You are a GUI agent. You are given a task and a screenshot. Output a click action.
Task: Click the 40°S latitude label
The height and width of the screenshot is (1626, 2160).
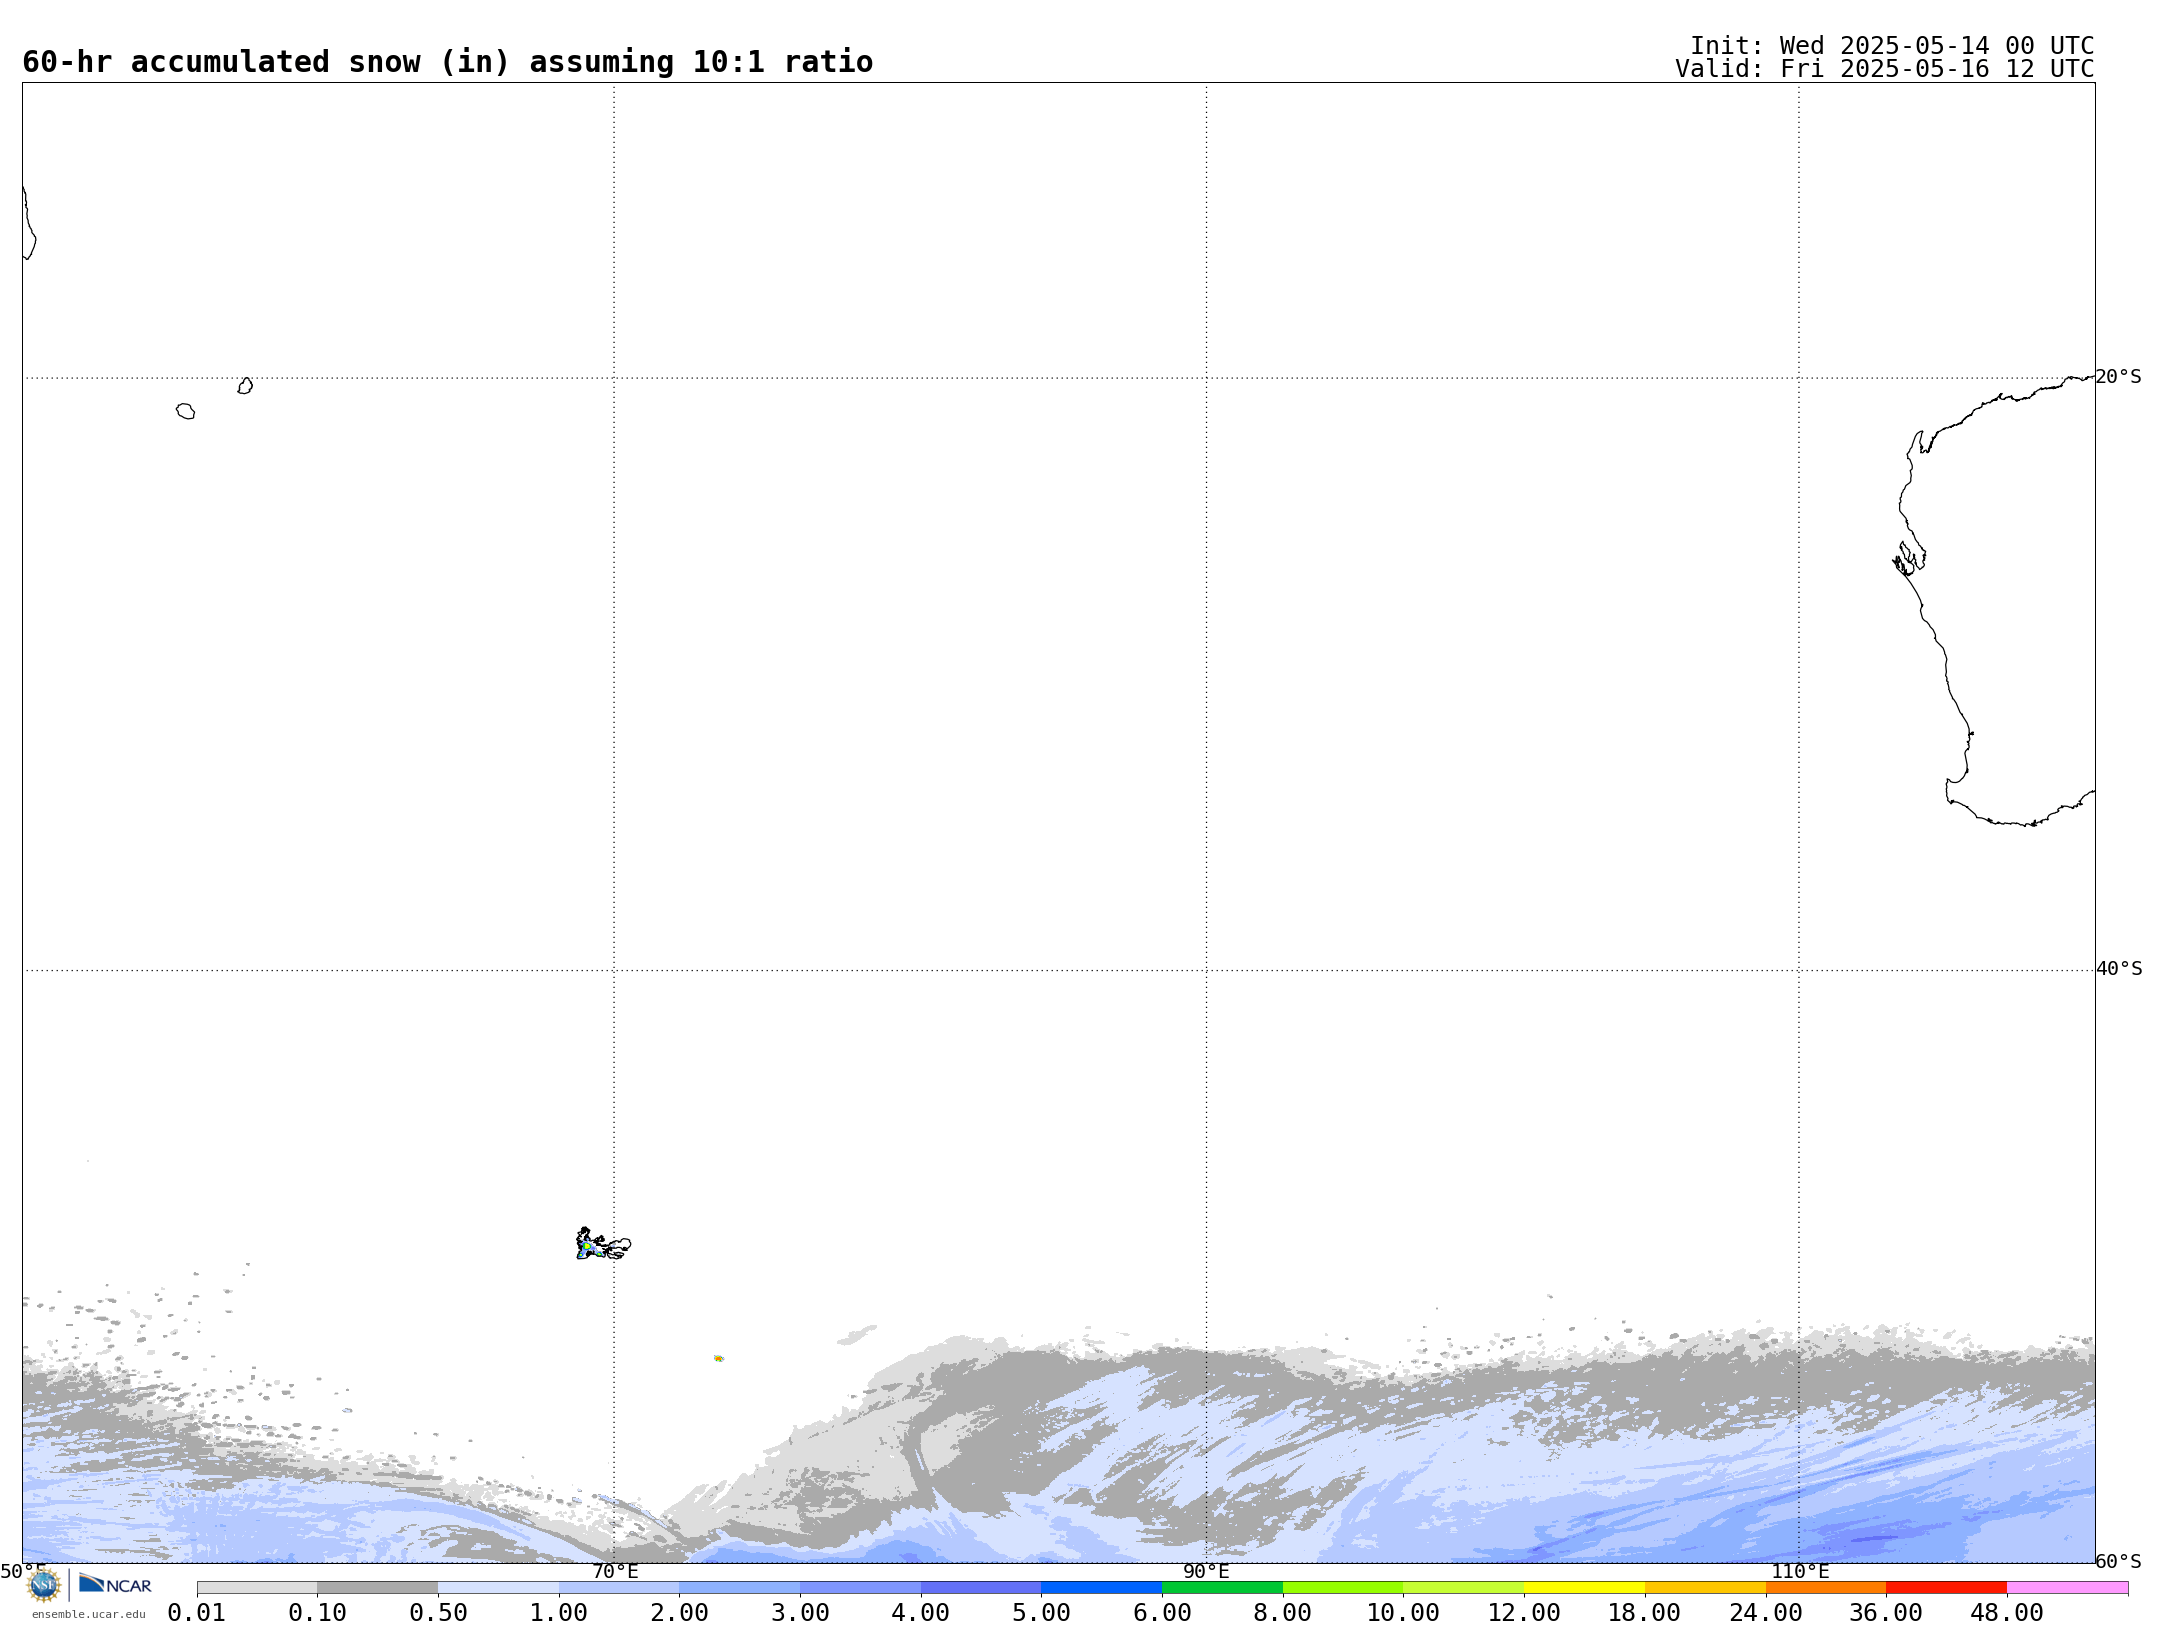(2119, 969)
